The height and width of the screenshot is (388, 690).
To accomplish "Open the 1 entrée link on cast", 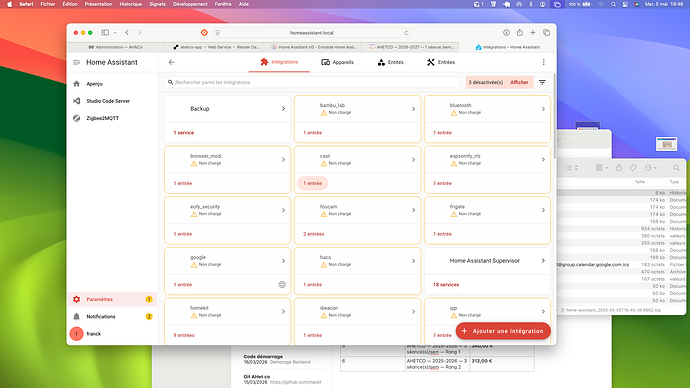I will click(x=312, y=183).
